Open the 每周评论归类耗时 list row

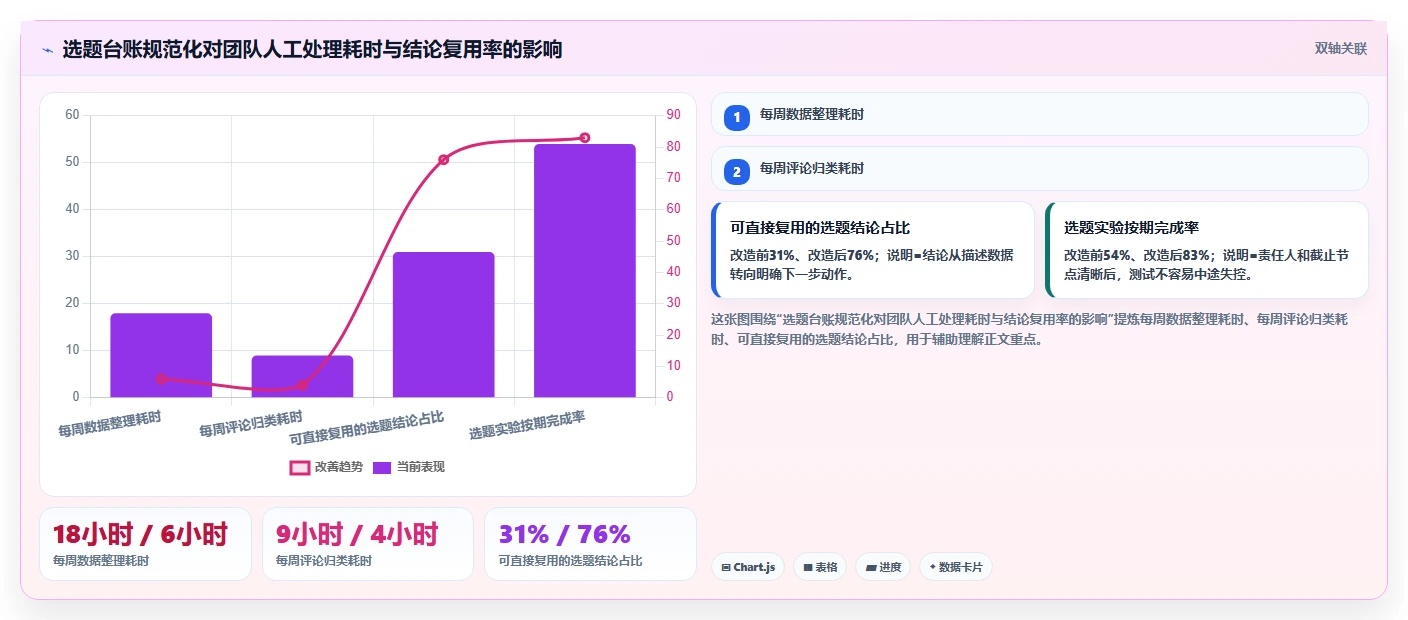click(x=1039, y=168)
